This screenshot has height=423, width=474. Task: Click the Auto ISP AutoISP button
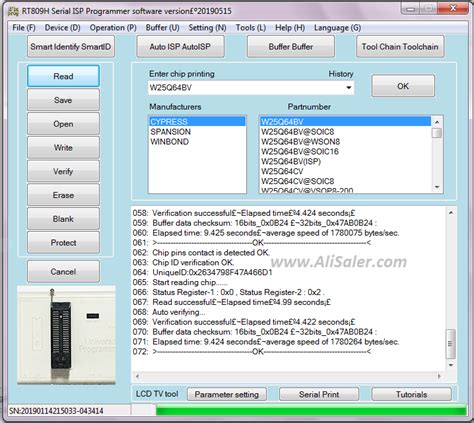pos(180,47)
